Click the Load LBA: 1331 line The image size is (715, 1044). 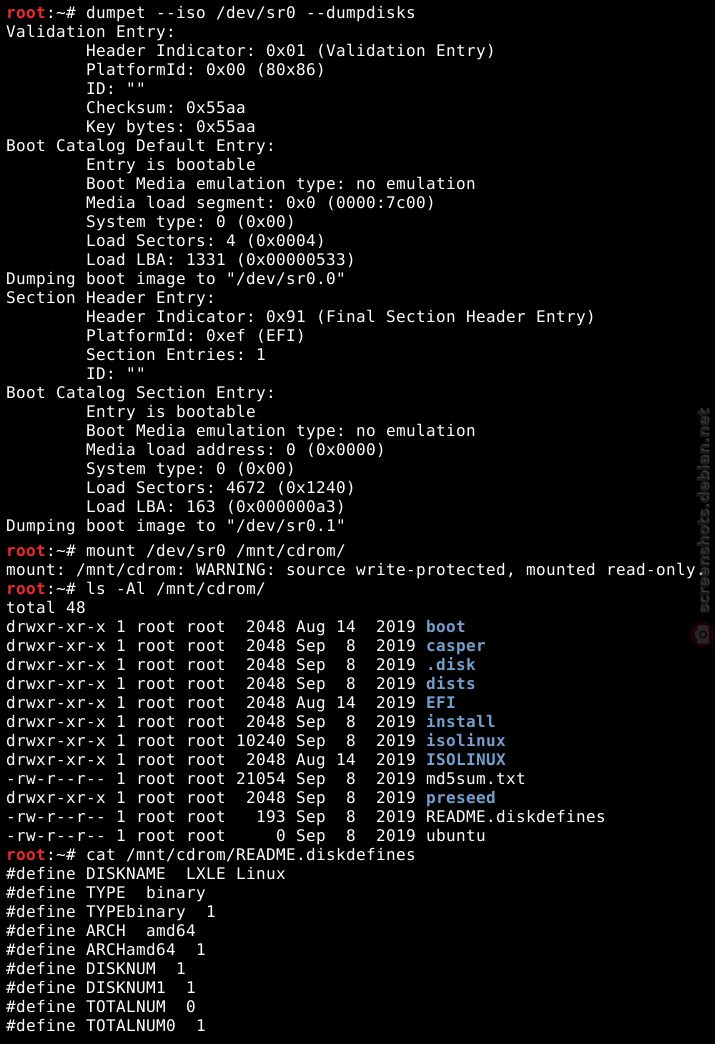tap(220, 260)
